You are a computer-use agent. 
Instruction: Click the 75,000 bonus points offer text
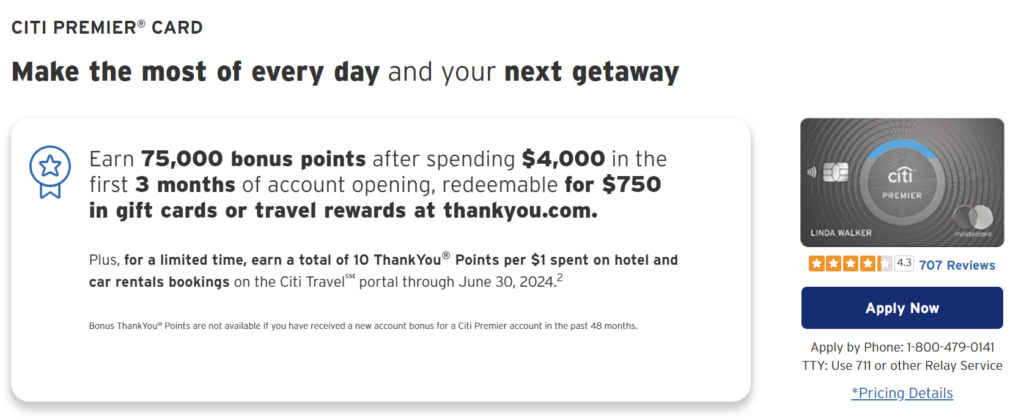254,159
